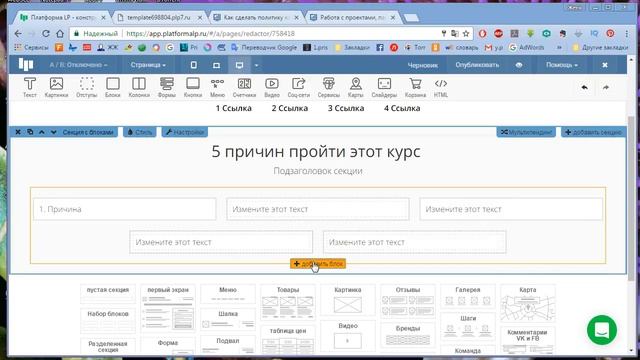Switch to the template698804 browser tab
This screenshot has height=360, width=640.
click(x=159, y=18)
